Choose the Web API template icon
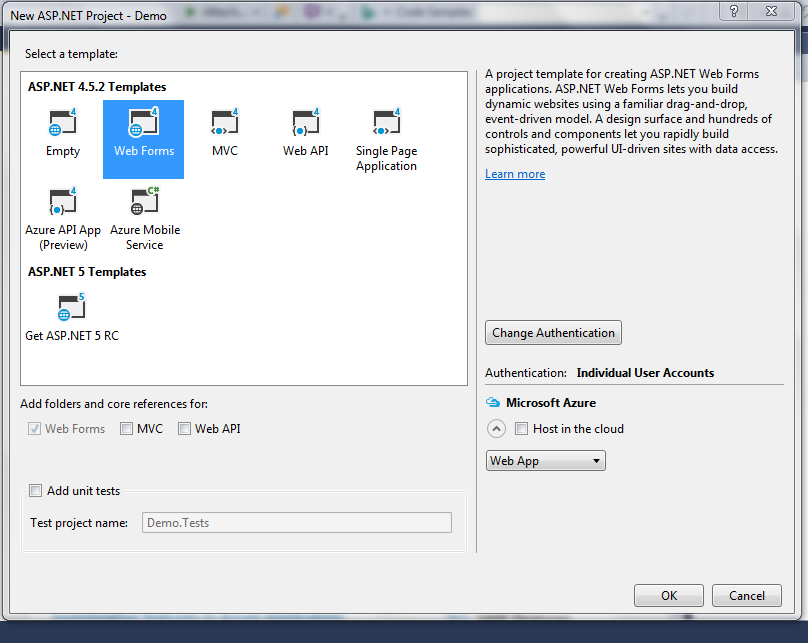The height and width of the screenshot is (643, 808). [306, 122]
